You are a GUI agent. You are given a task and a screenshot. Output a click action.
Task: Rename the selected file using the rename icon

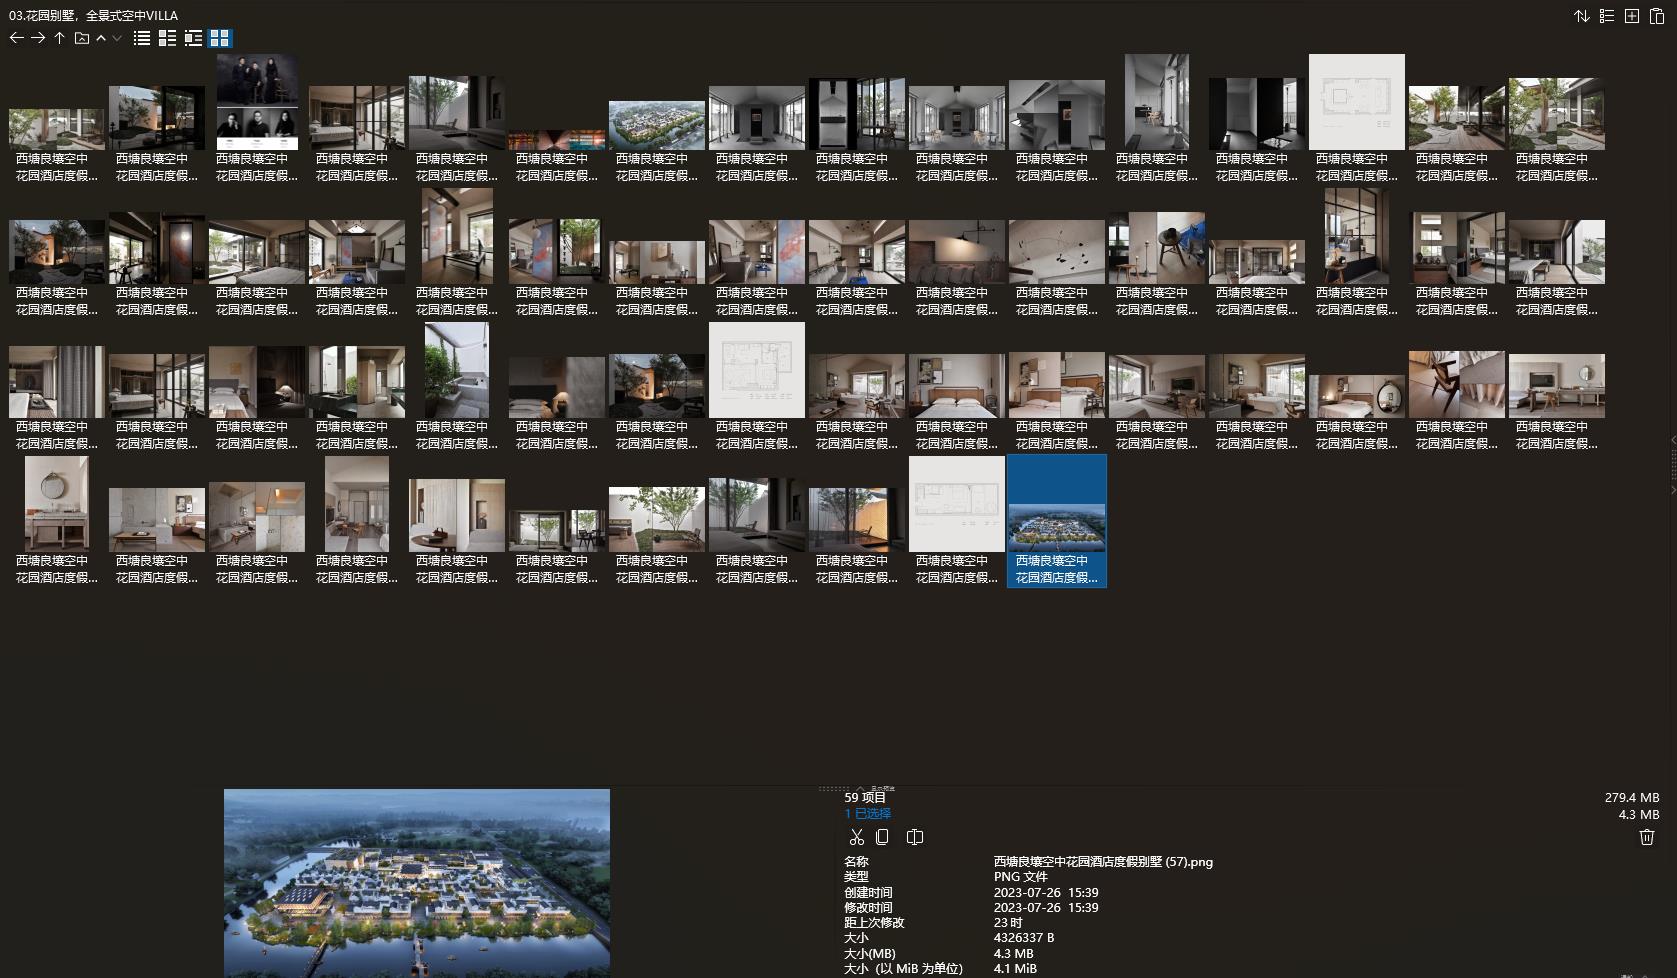(x=914, y=837)
